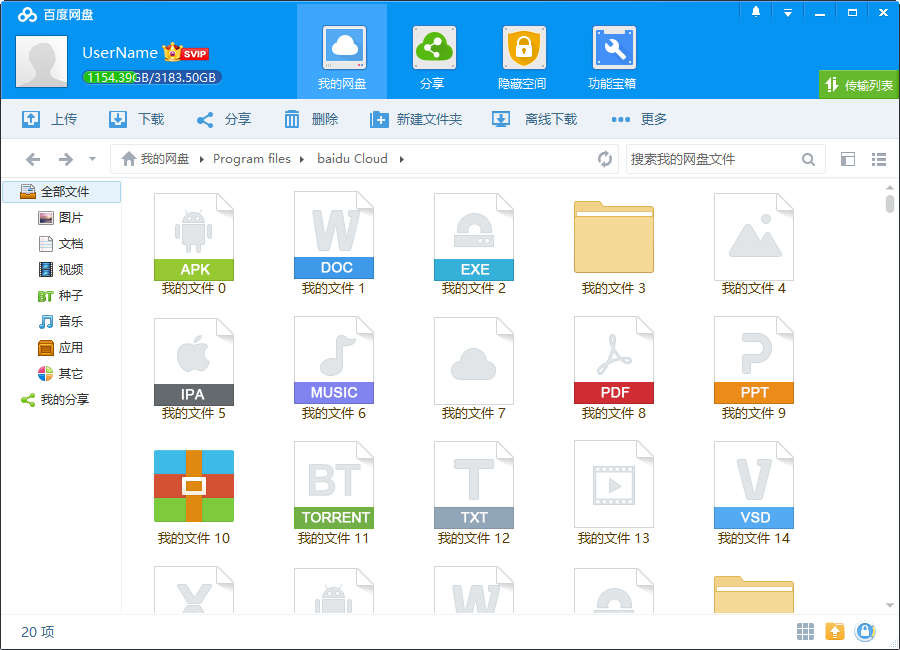The image size is (900, 650).
Task: Select the VSD file 我的文件 14
Action: [754, 494]
